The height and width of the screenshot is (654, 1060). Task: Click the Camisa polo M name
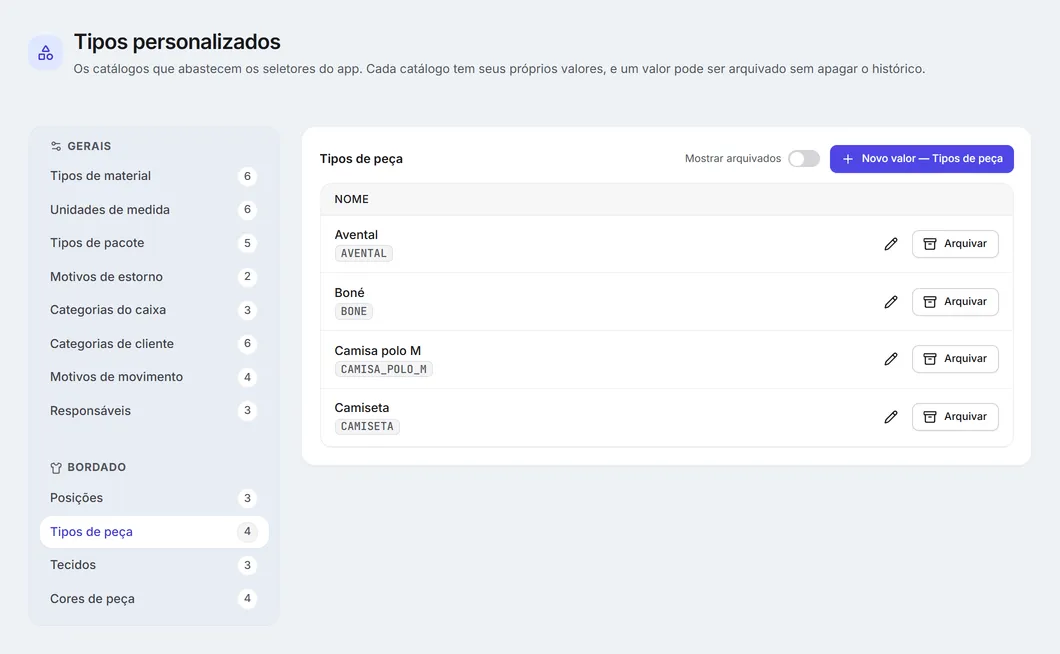(377, 350)
